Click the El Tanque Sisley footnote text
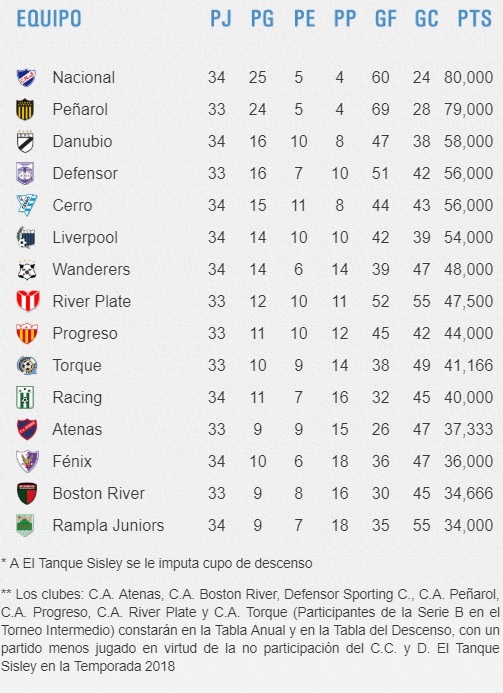The width and height of the screenshot is (503, 693). pyautogui.click(x=157, y=564)
